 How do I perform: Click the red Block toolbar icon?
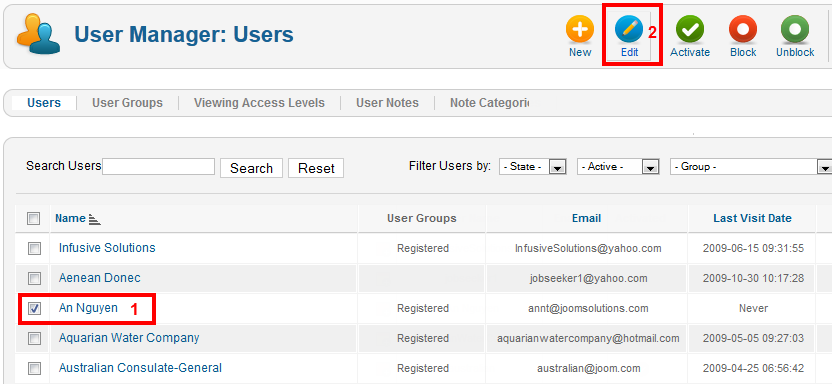tap(743, 29)
